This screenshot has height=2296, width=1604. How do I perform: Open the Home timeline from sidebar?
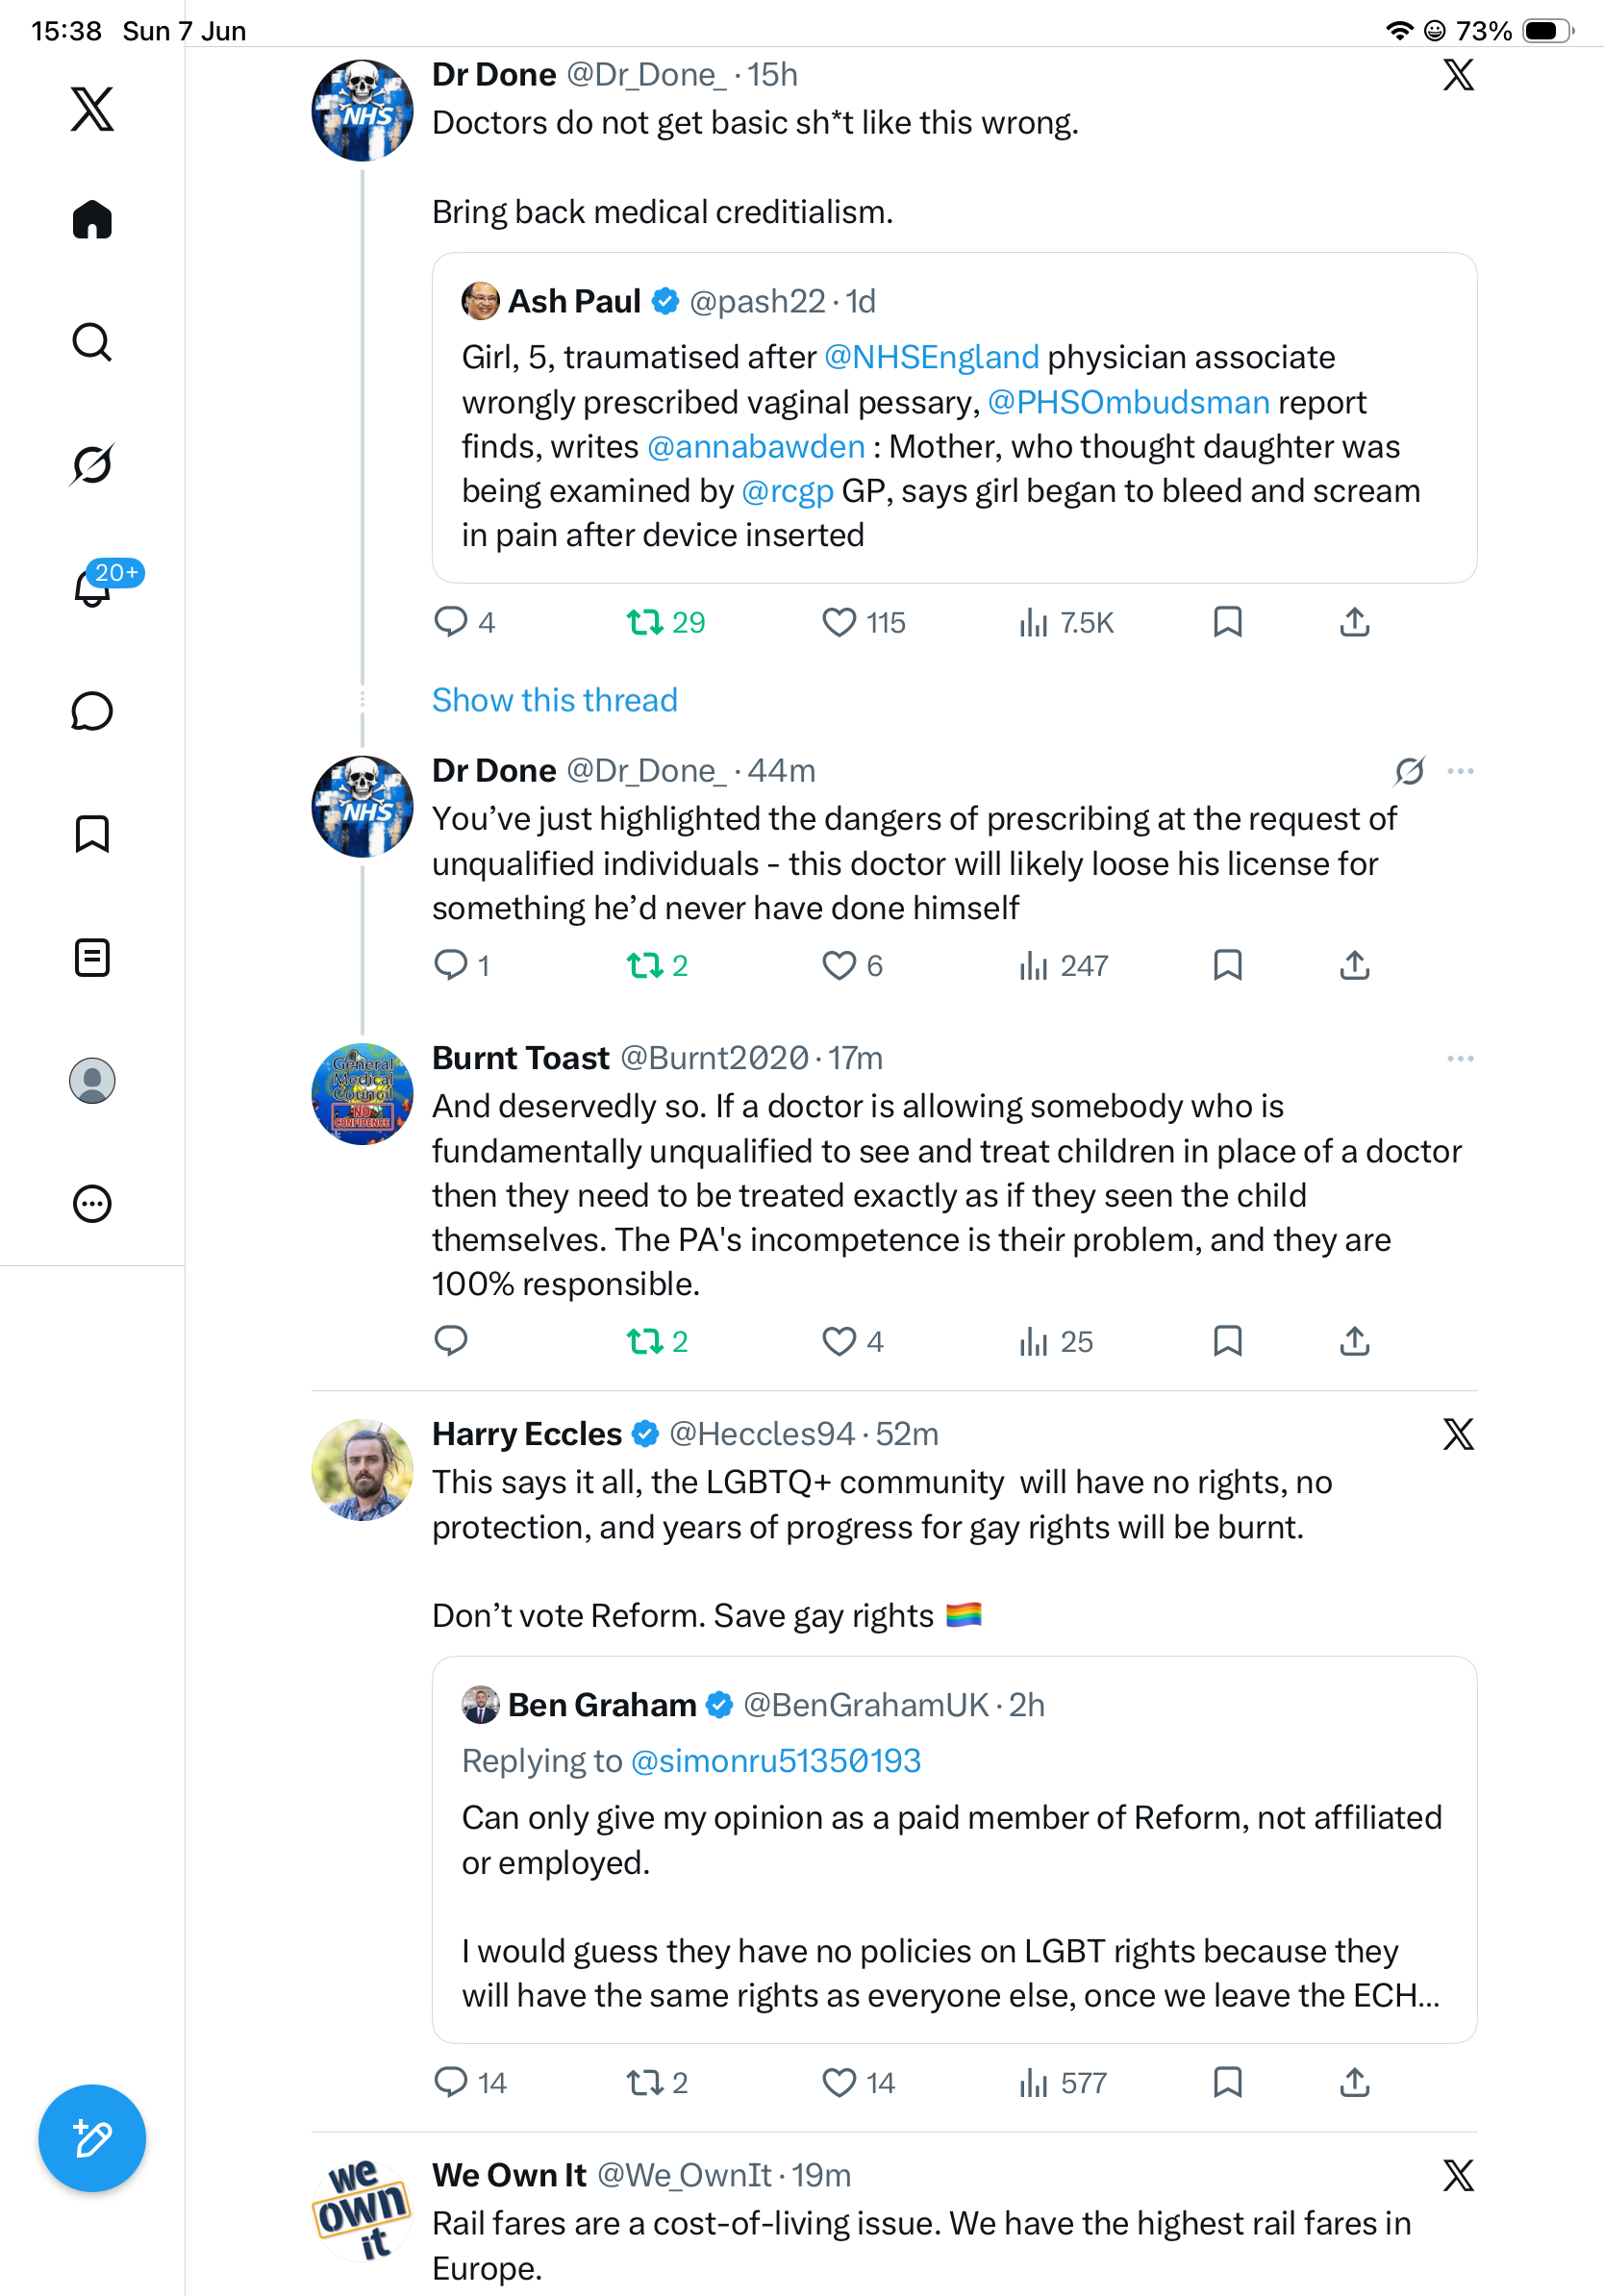(x=92, y=219)
